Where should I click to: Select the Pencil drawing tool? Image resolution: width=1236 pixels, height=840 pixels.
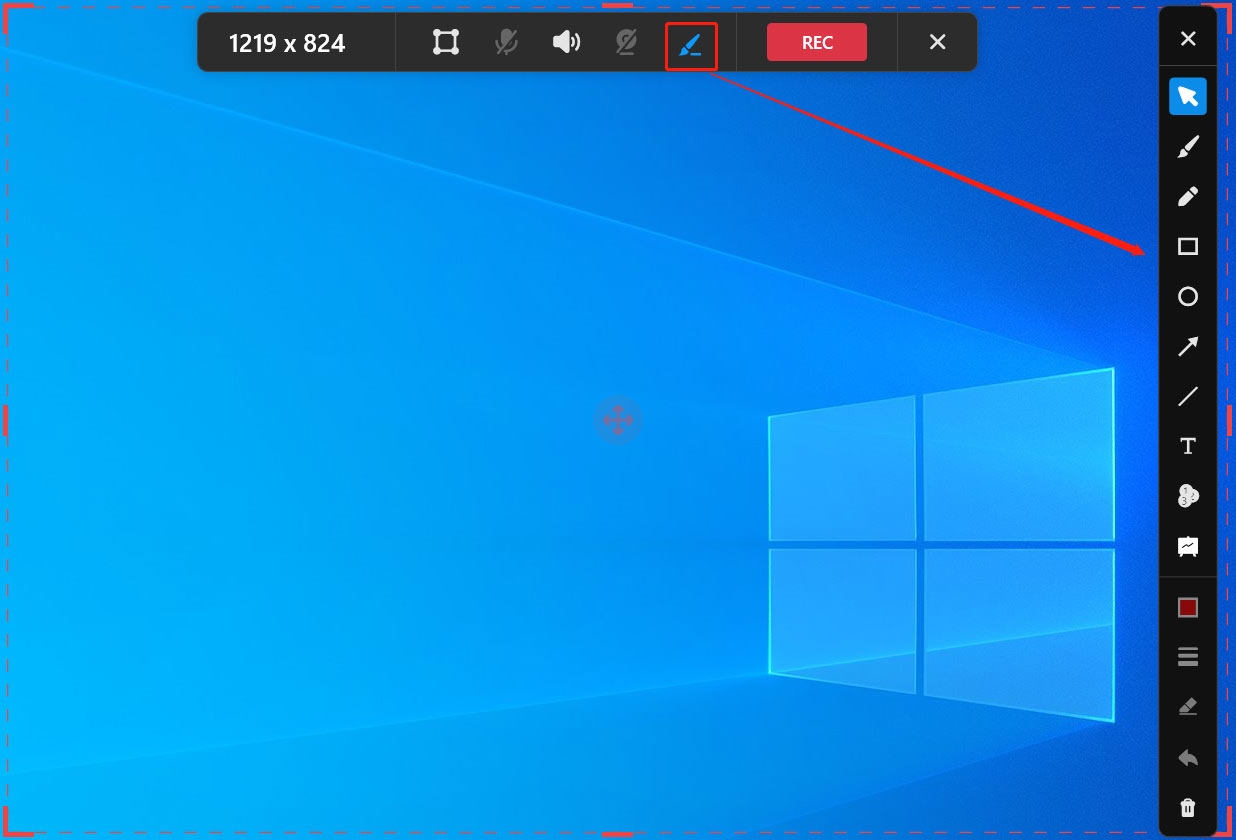click(1188, 196)
